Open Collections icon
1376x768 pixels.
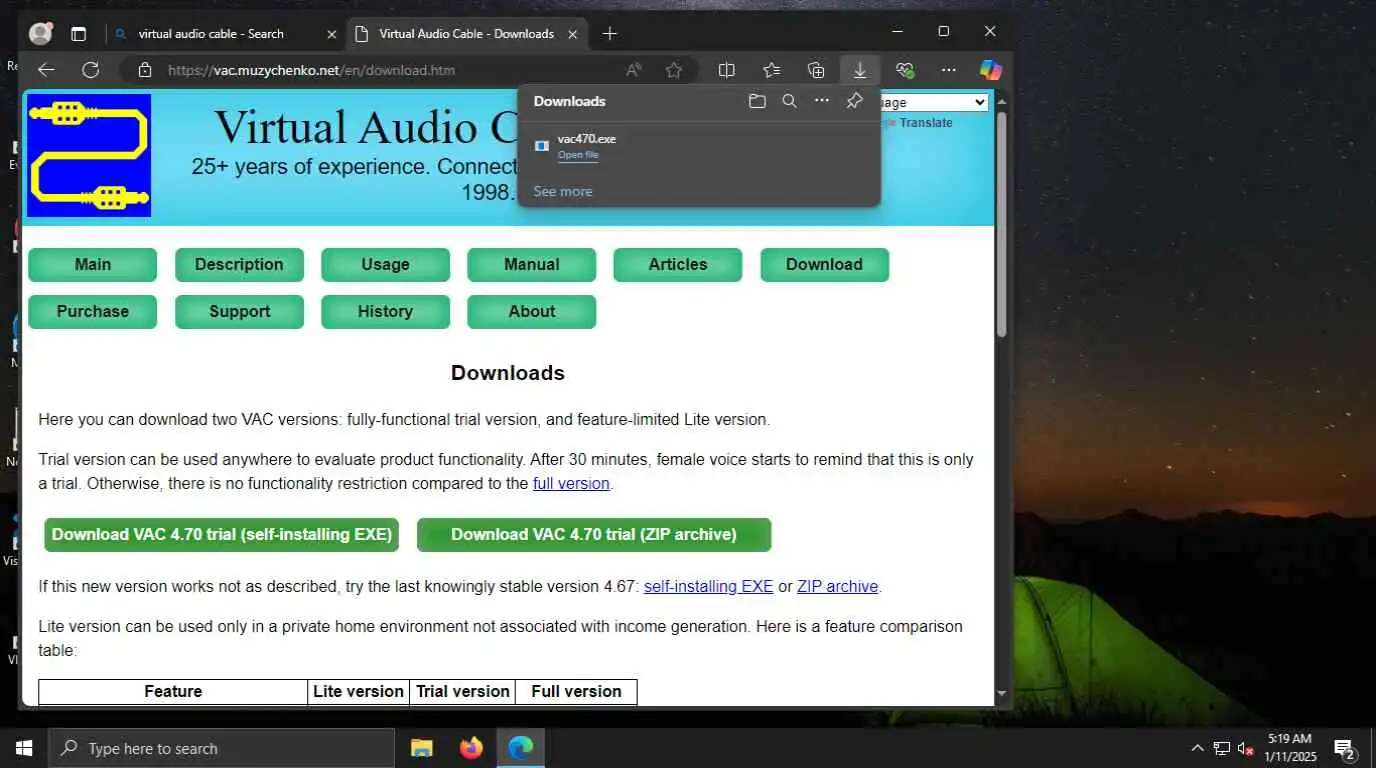(x=816, y=70)
